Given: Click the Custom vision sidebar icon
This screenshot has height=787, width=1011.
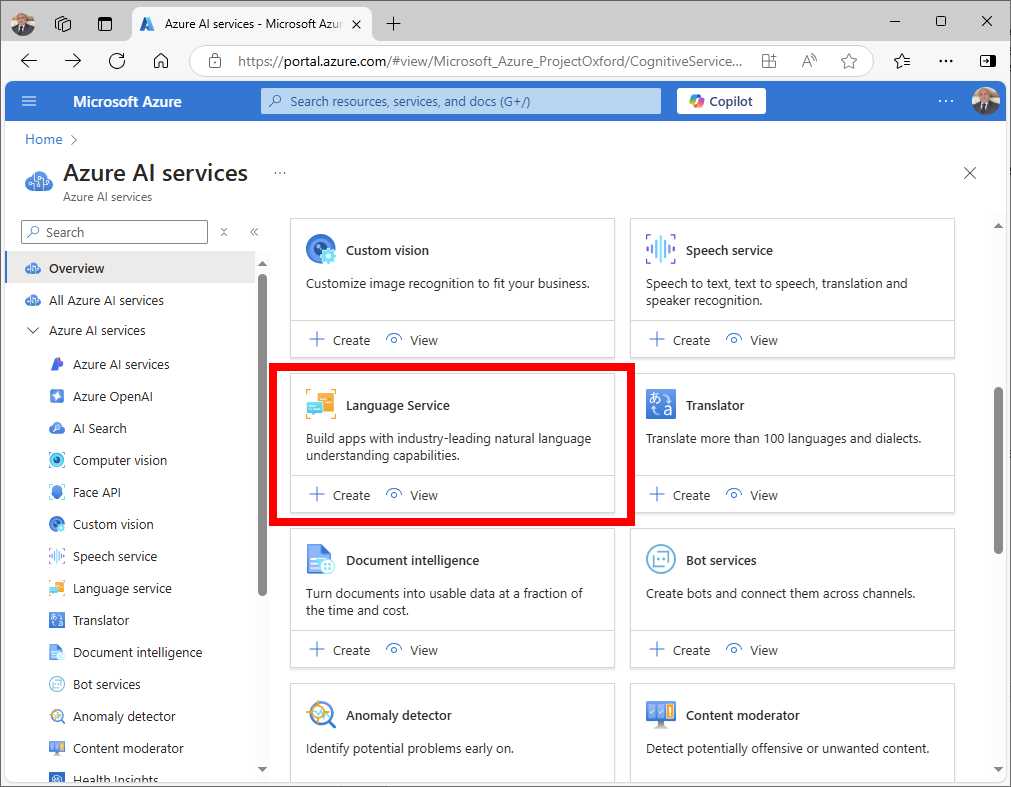Looking at the screenshot, I should click(x=57, y=525).
